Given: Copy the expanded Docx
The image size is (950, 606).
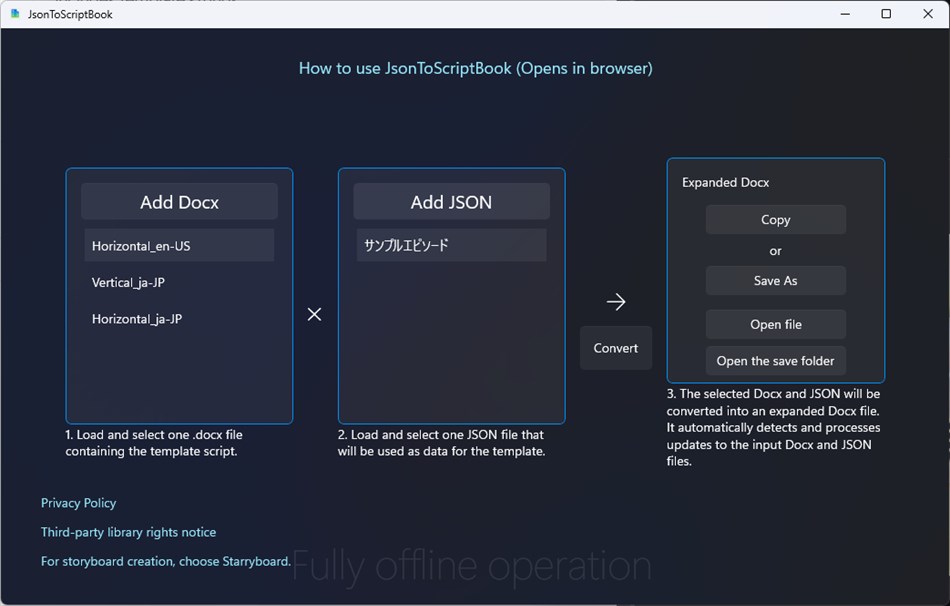Looking at the screenshot, I should click(x=776, y=219).
